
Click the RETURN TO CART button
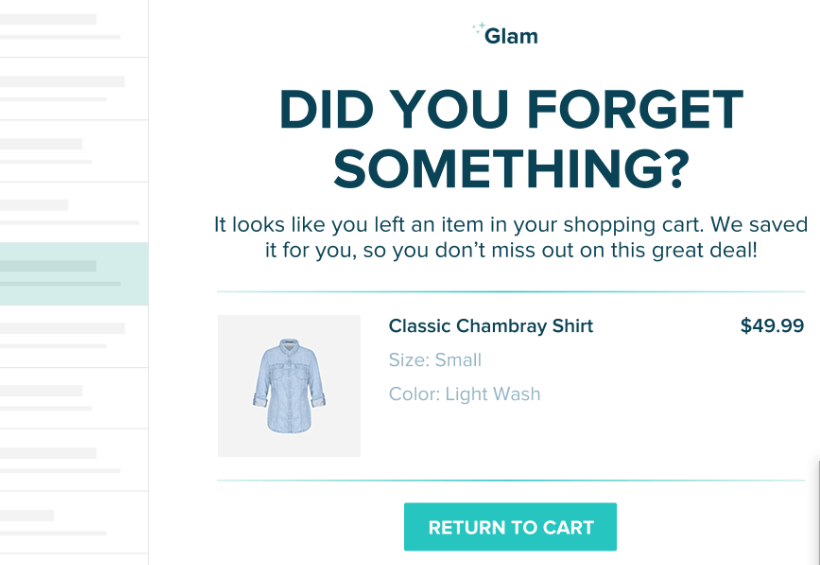pos(510,527)
